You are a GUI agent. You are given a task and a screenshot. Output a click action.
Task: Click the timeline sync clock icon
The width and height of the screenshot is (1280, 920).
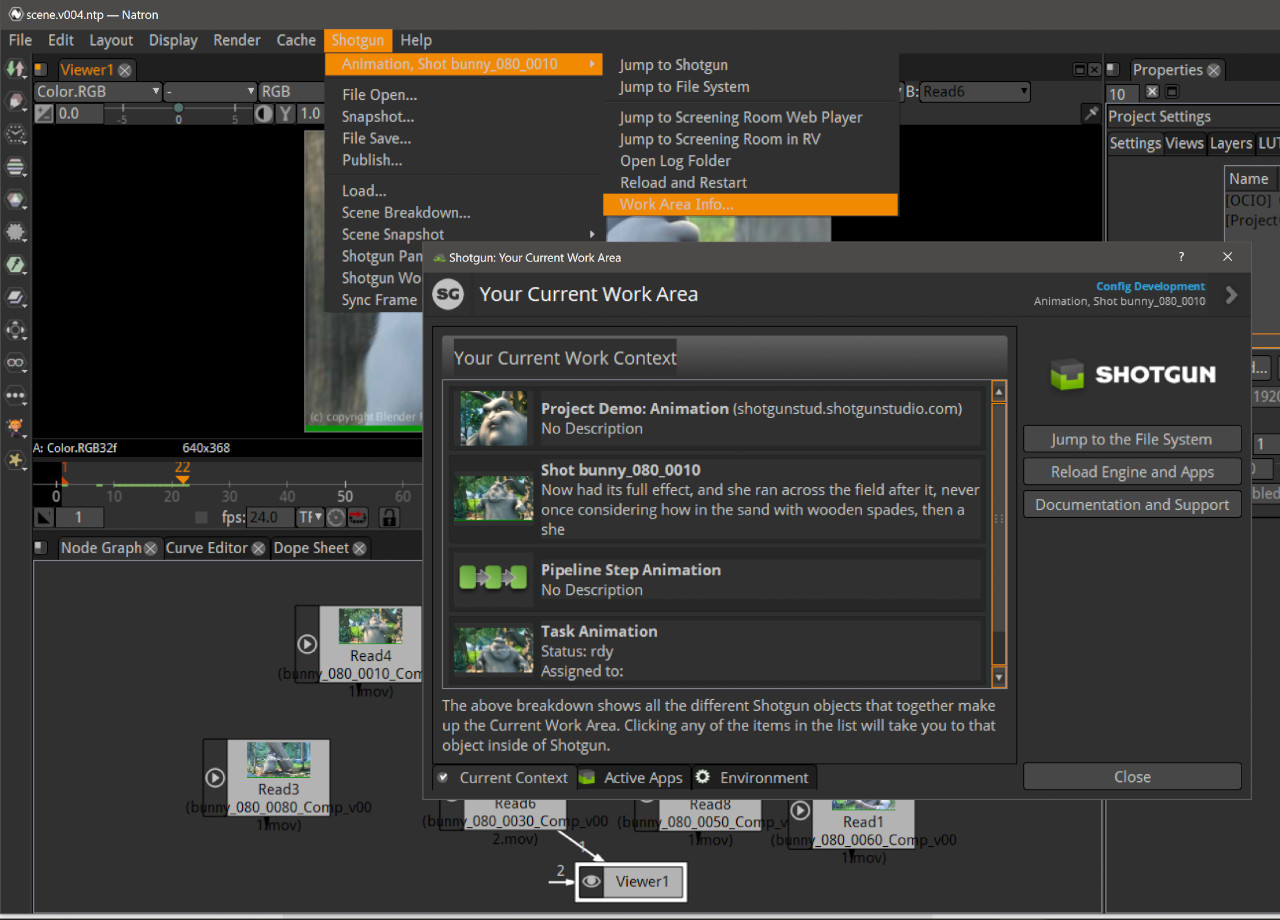point(336,517)
